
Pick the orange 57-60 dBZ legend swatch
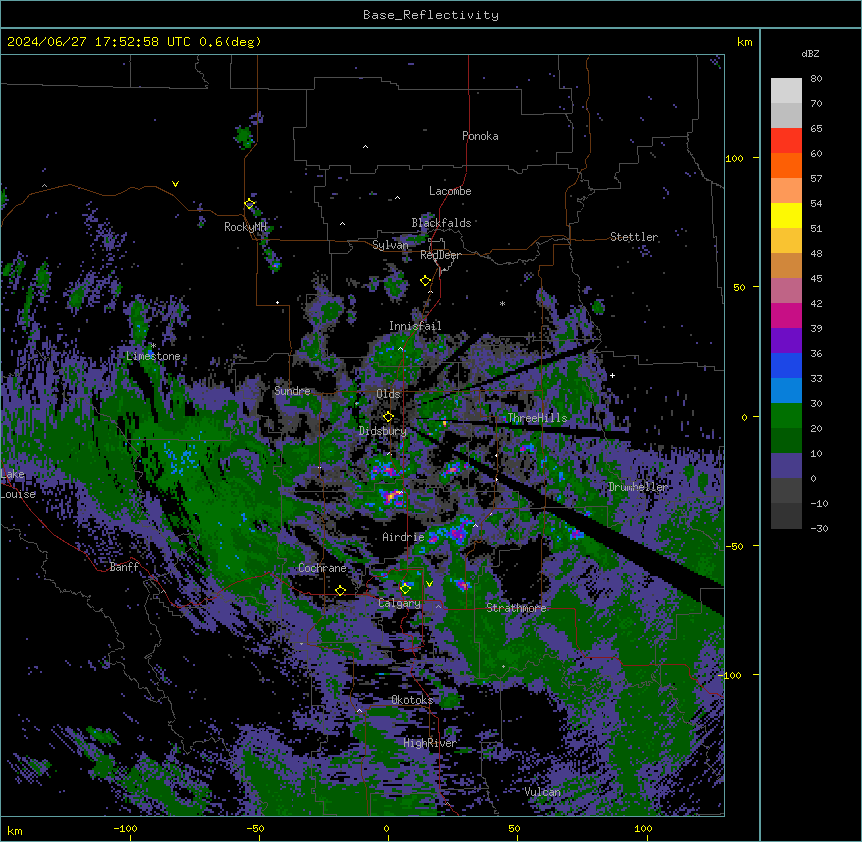(x=786, y=165)
